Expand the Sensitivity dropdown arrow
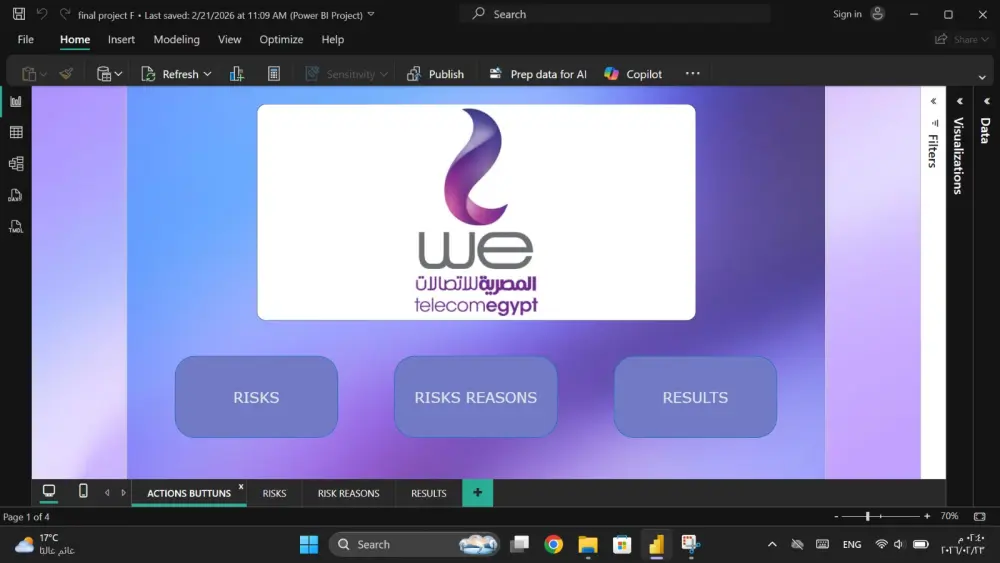Viewport: 1000px width, 563px height. 383,75
